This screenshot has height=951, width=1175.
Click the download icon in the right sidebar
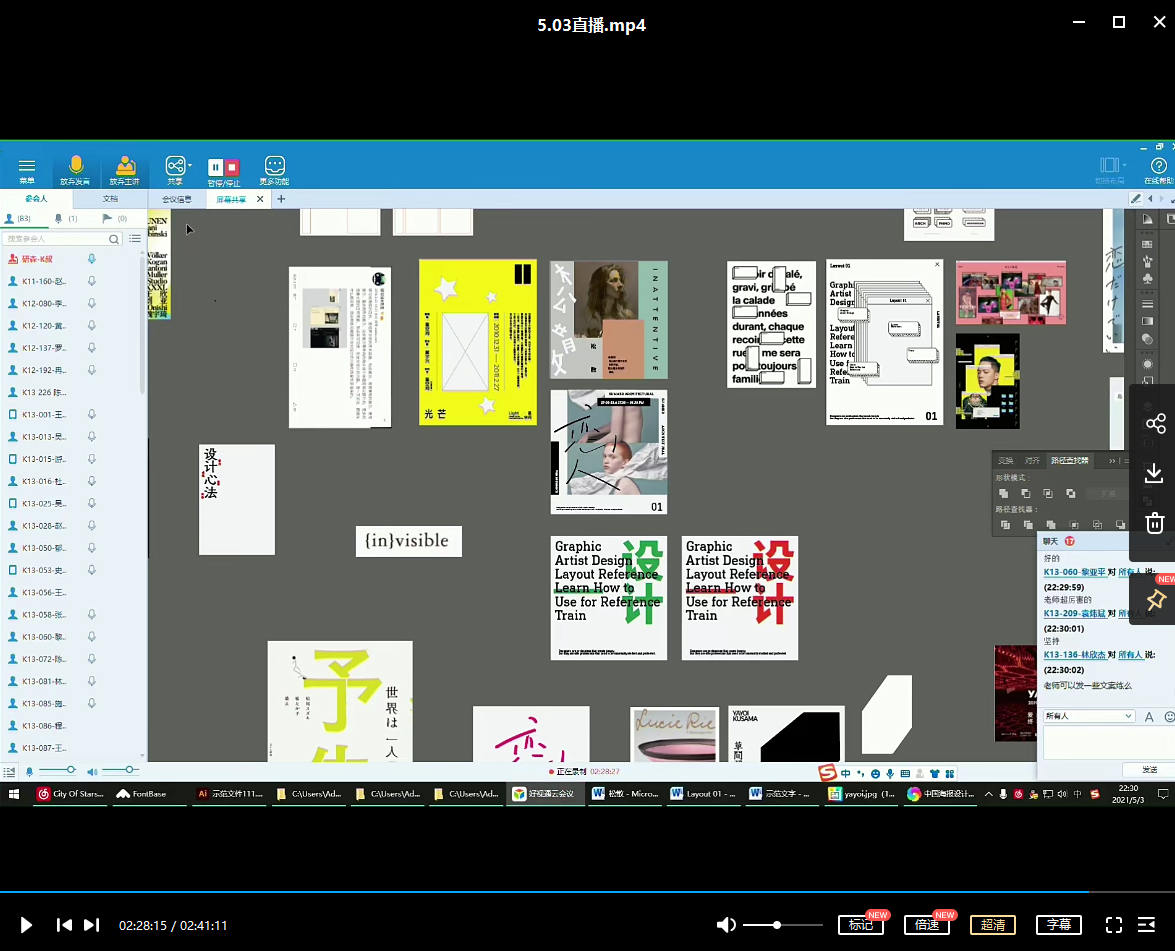pyautogui.click(x=1155, y=474)
